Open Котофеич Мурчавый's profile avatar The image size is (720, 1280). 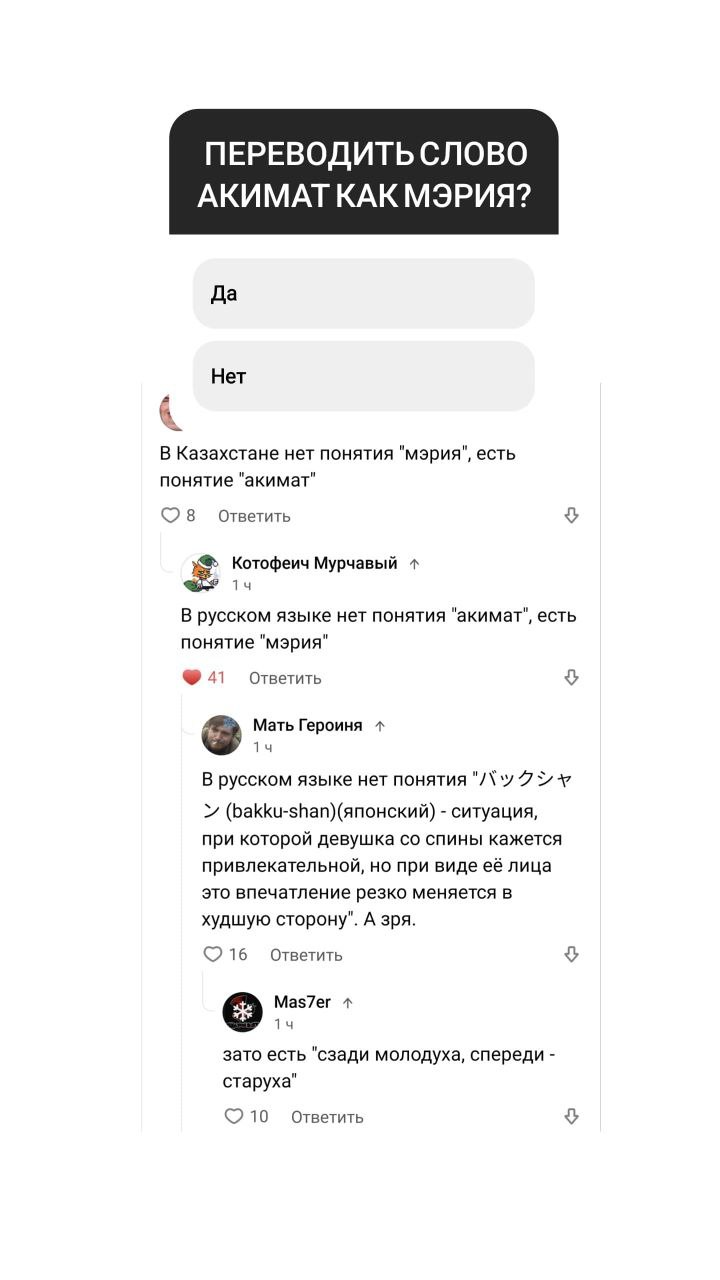point(201,573)
